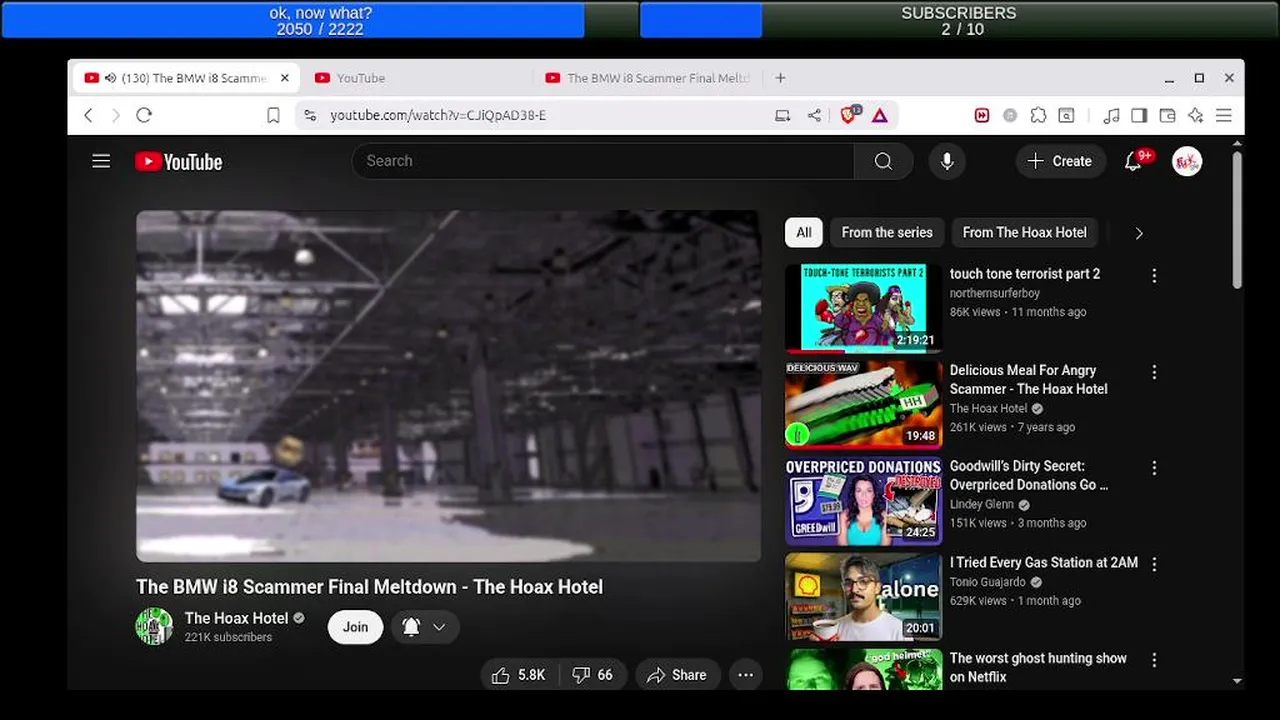This screenshot has width=1280, height=720.
Task: Click the Create button
Action: point(1060,161)
